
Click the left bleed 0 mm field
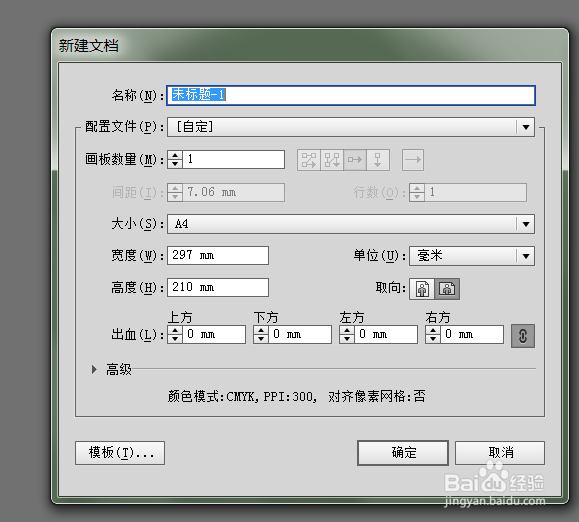pos(386,334)
